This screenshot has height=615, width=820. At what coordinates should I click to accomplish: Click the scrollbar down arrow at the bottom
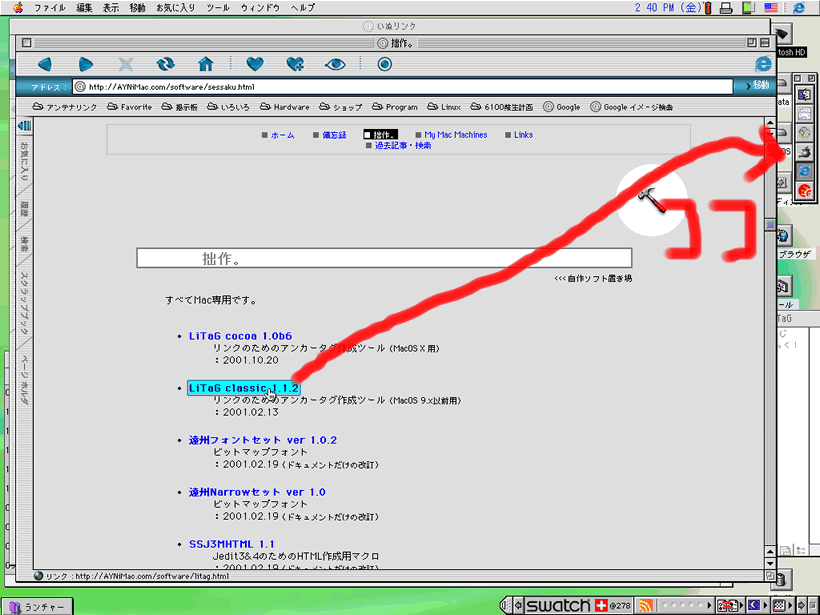[x=770, y=563]
